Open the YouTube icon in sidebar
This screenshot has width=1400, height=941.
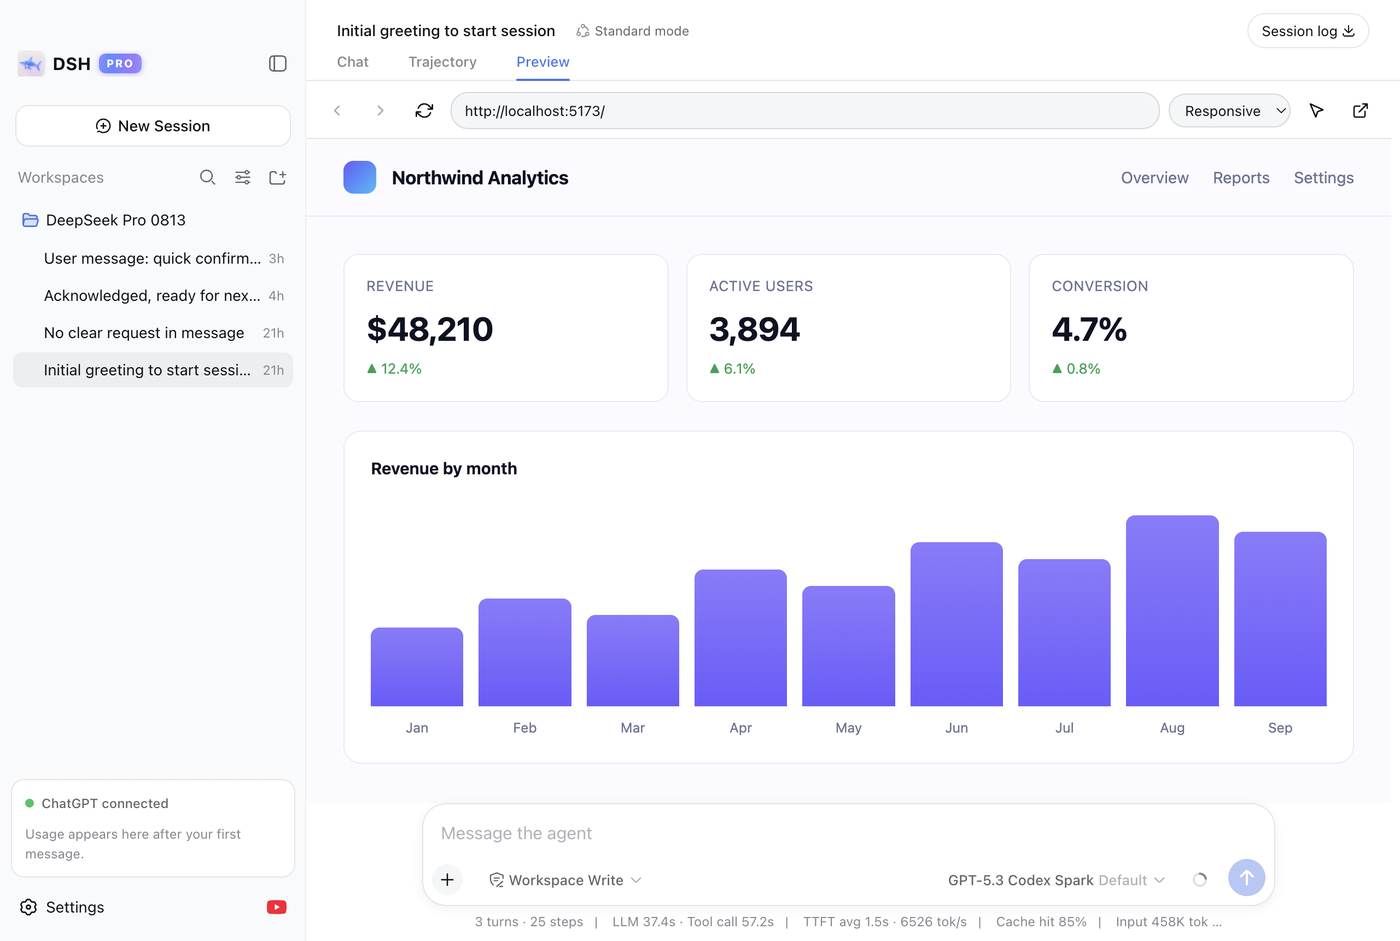tap(277, 907)
